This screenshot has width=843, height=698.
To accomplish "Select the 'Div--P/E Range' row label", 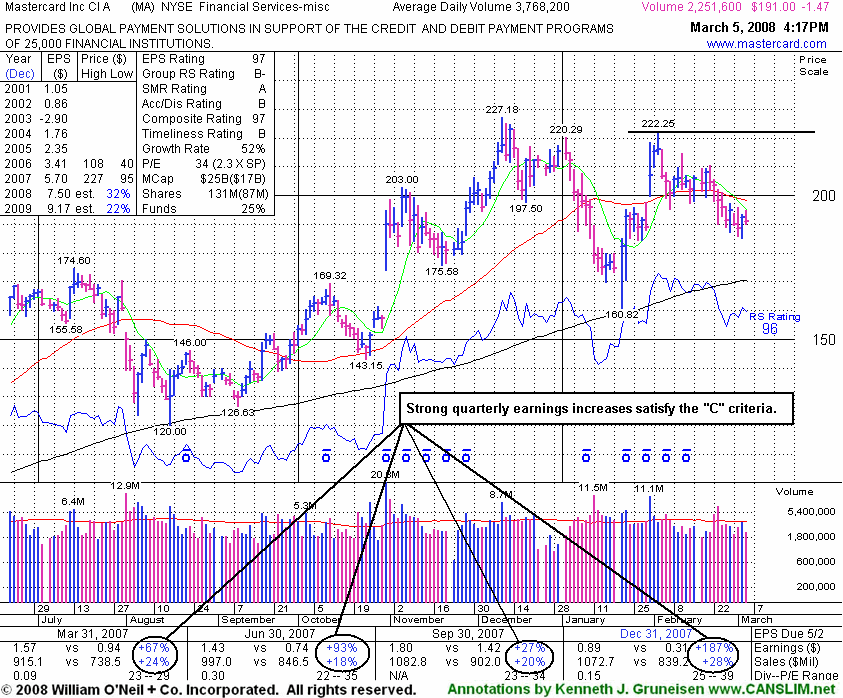I will 797,676.
